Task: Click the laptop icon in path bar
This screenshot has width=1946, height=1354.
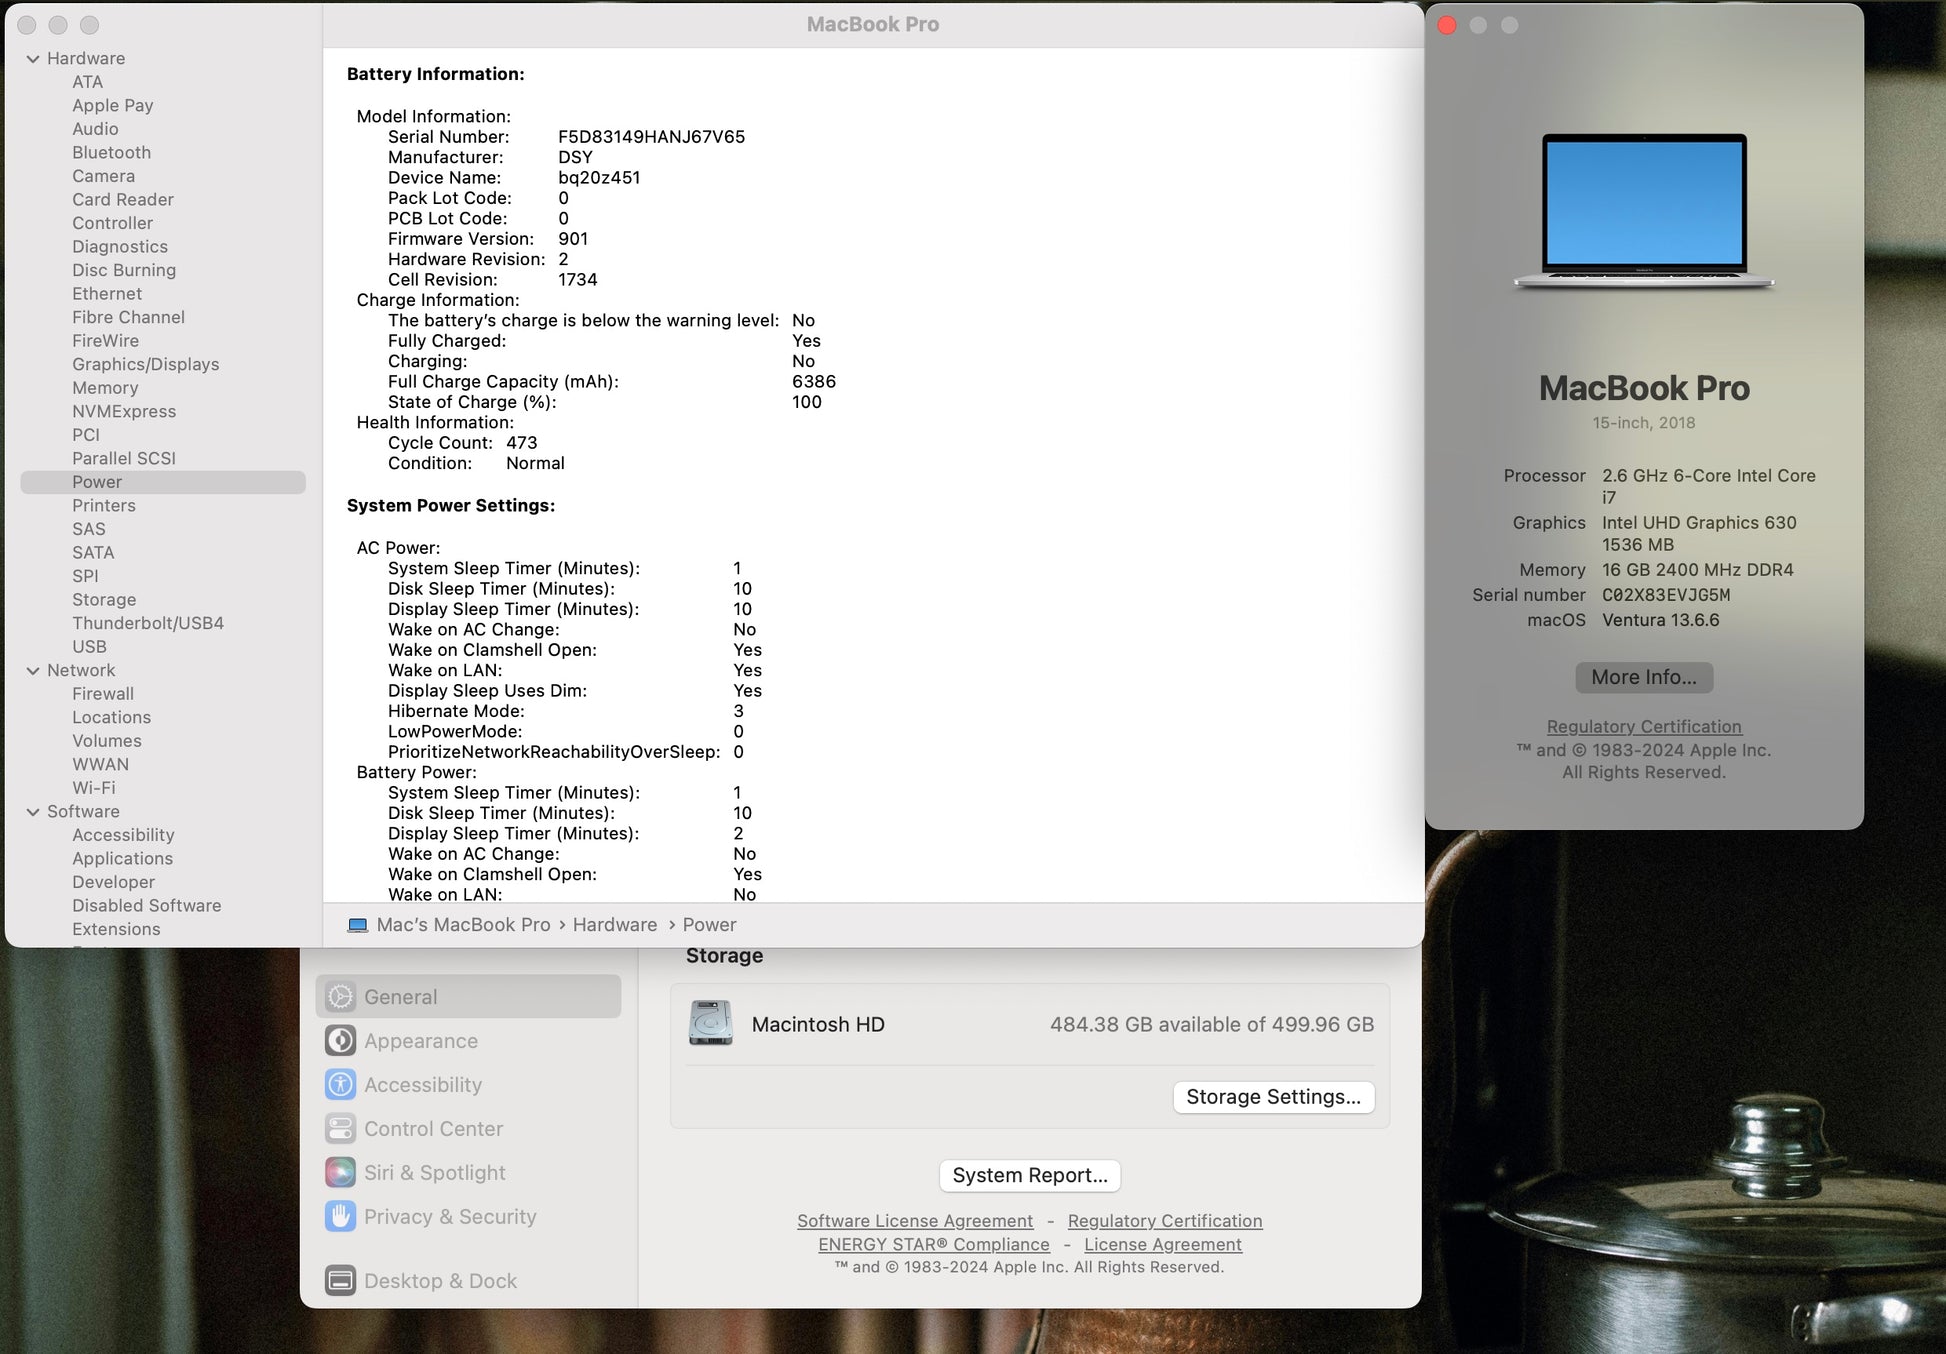Action: (357, 925)
